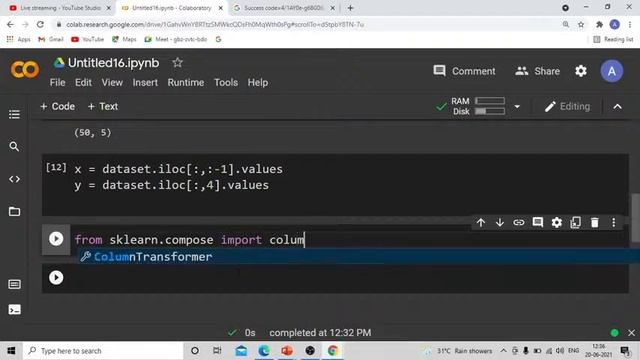Open the Windows Start menu

click(11, 351)
